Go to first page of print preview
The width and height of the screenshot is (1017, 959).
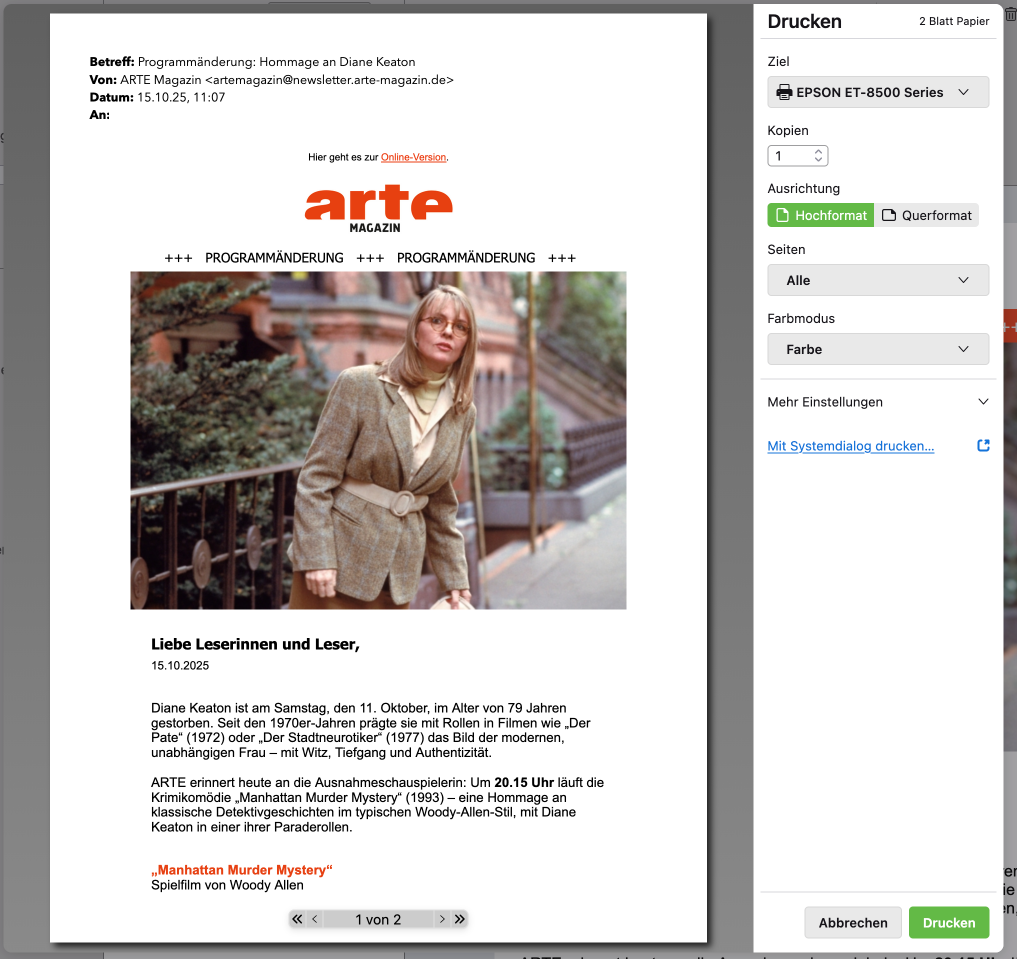297,919
